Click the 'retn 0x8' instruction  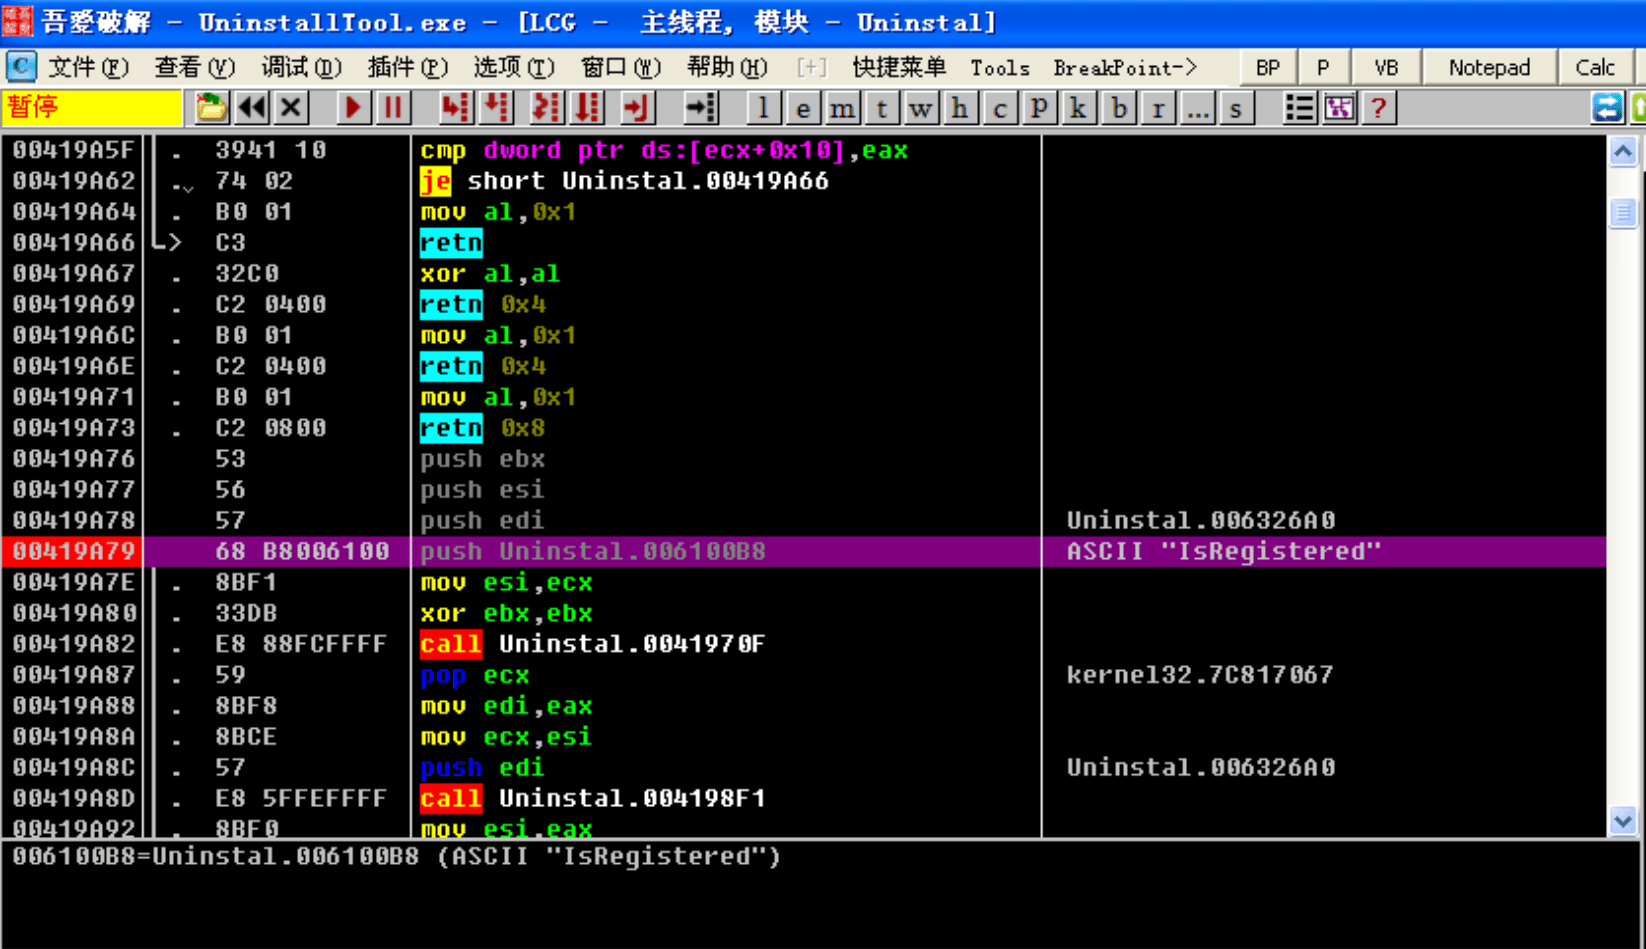483,428
